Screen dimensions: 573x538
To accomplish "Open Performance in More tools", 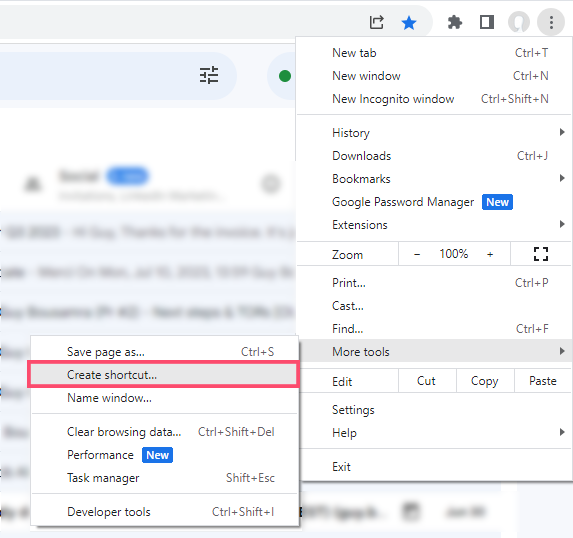I will coord(164,455).
